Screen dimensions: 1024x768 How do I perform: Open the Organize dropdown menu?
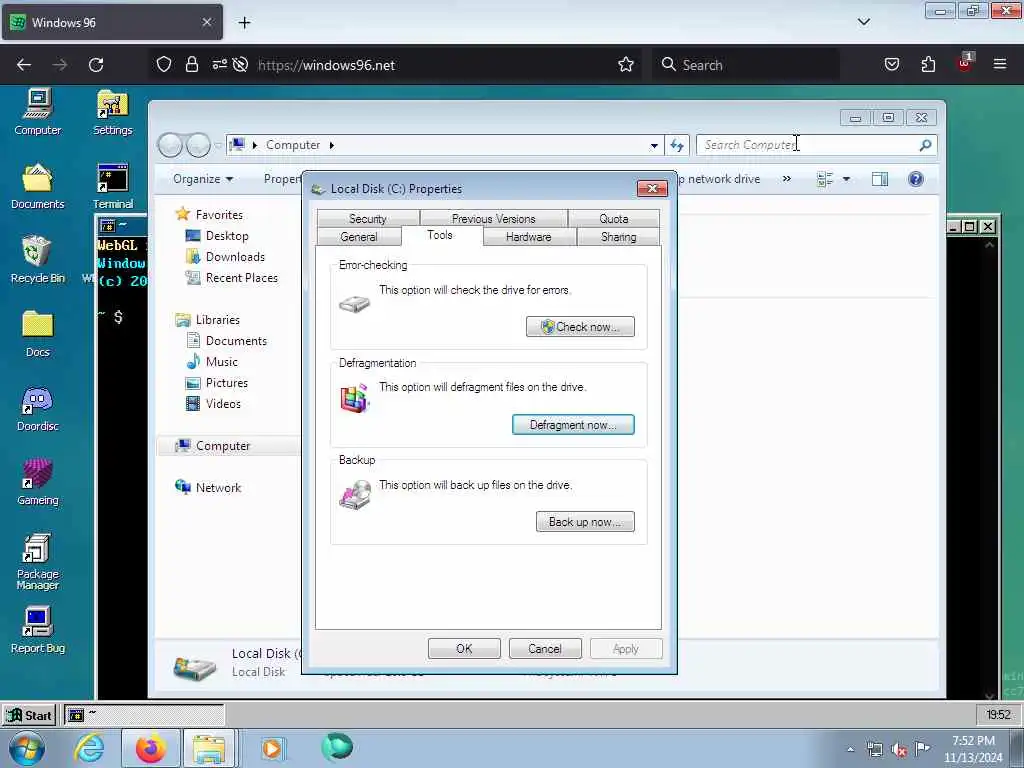[202, 179]
